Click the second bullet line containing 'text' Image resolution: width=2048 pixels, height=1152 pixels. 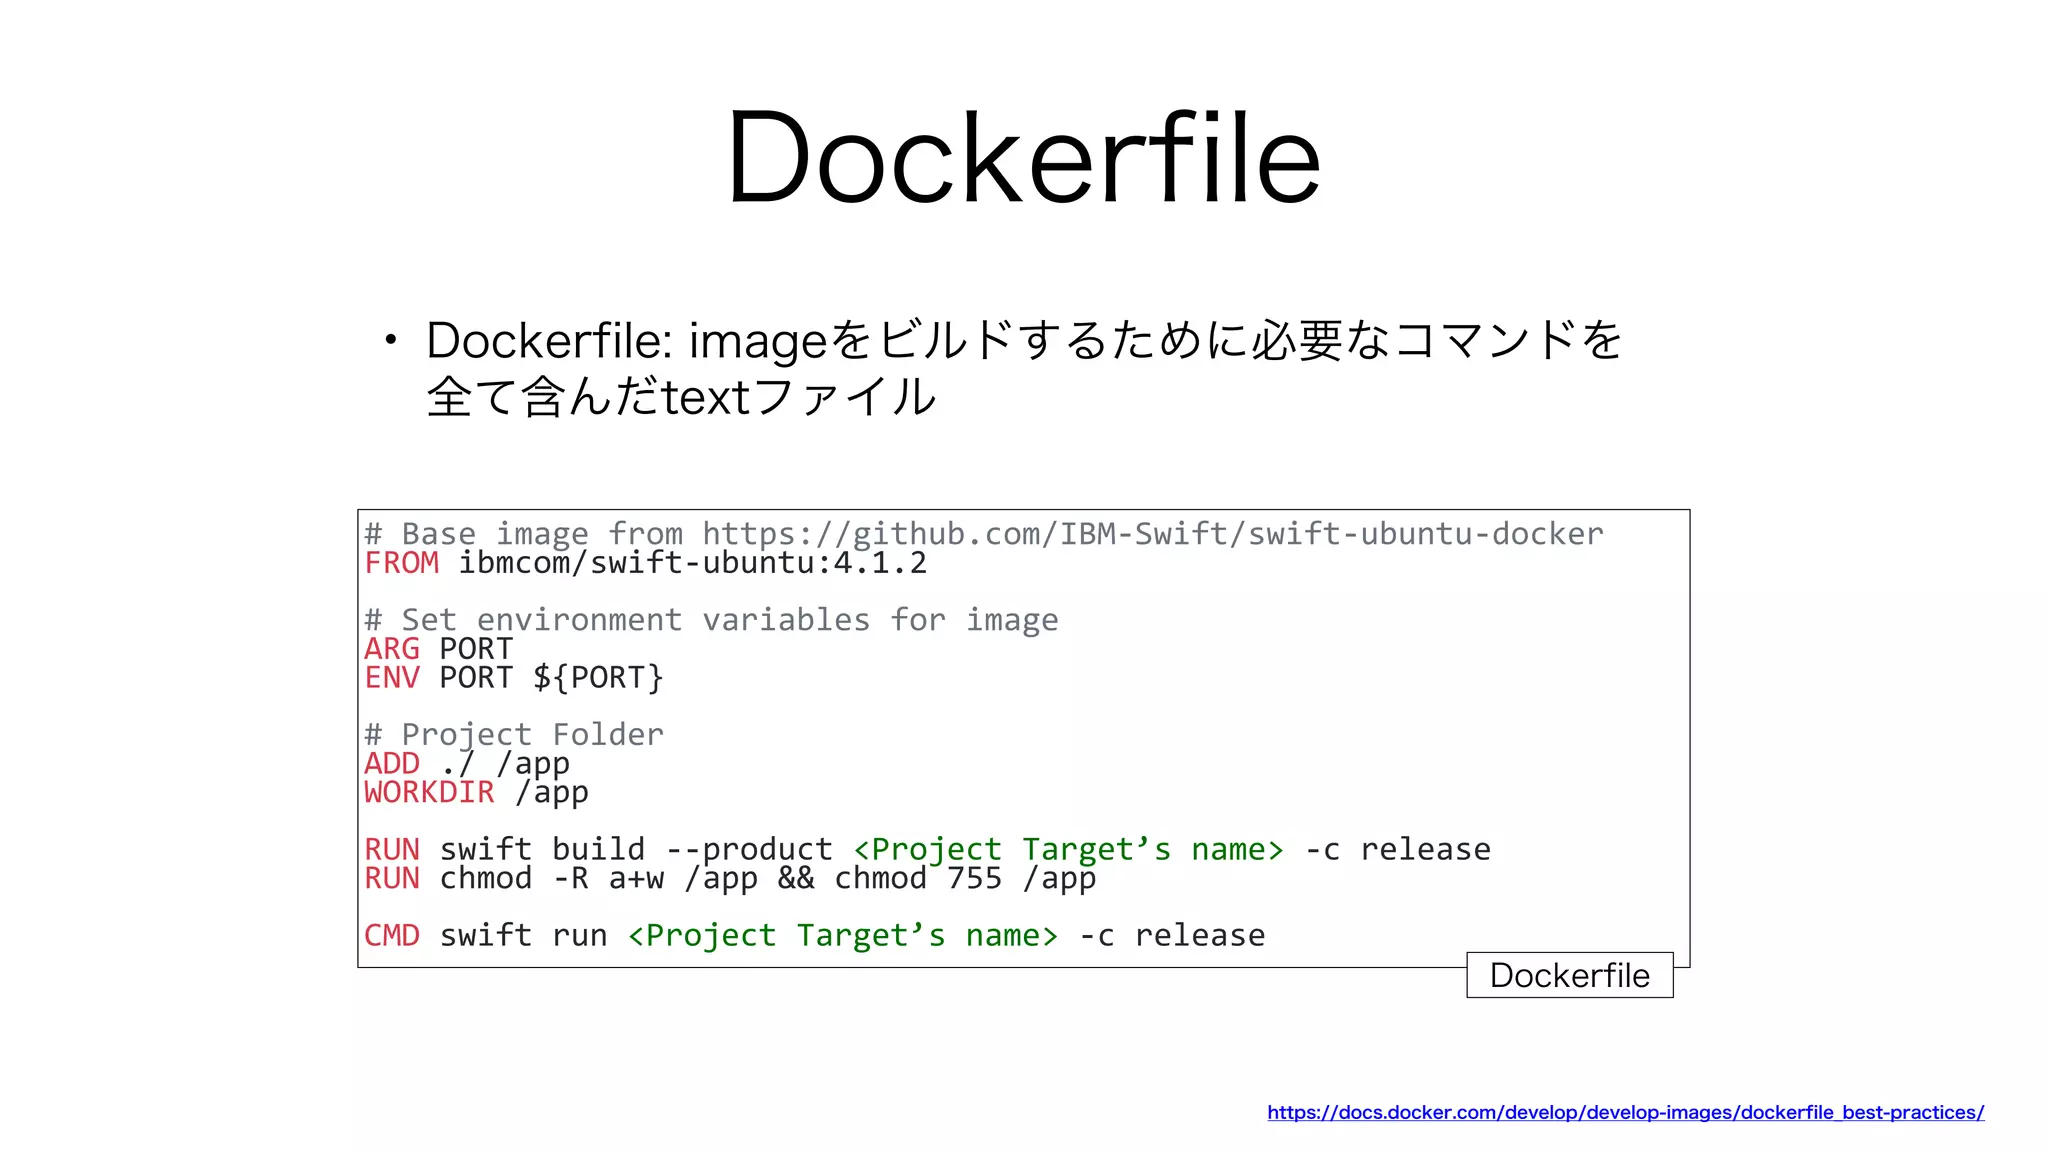(x=681, y=397)
